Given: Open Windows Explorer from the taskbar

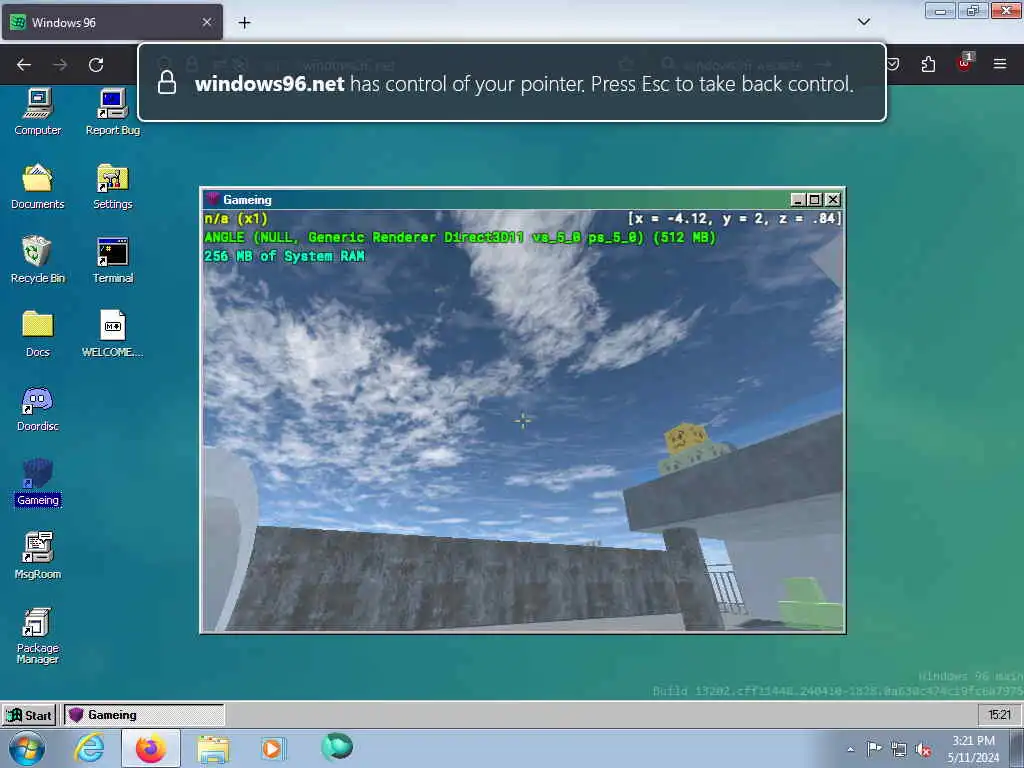Looking at the screenshot, I should [213, 748].
